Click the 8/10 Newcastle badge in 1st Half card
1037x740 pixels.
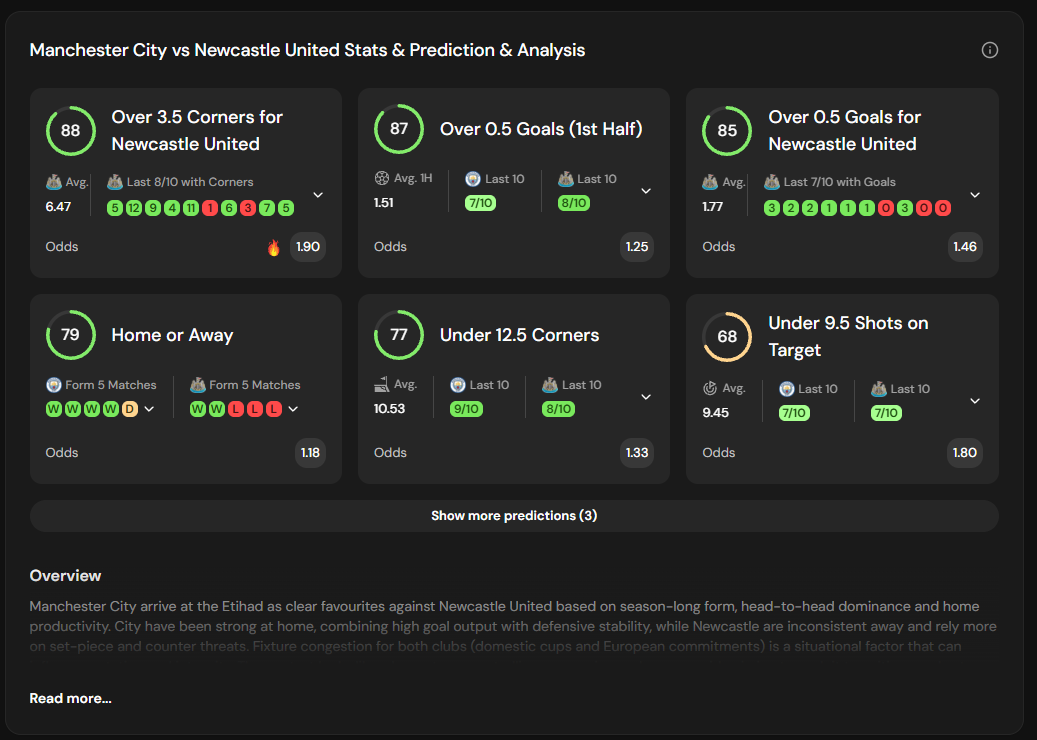(573, 203)
